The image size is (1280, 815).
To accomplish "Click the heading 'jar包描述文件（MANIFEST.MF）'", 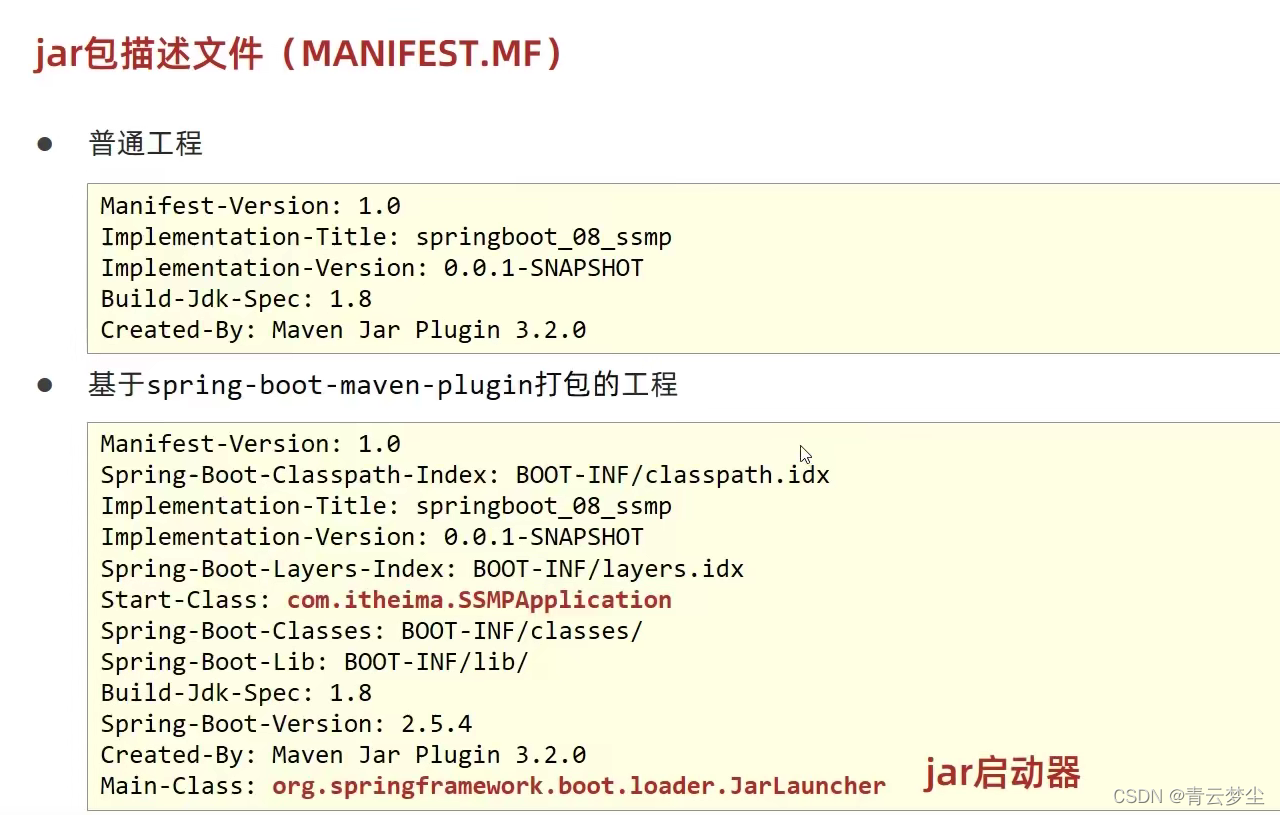I will pyautogui.click(x=302, y=53).
